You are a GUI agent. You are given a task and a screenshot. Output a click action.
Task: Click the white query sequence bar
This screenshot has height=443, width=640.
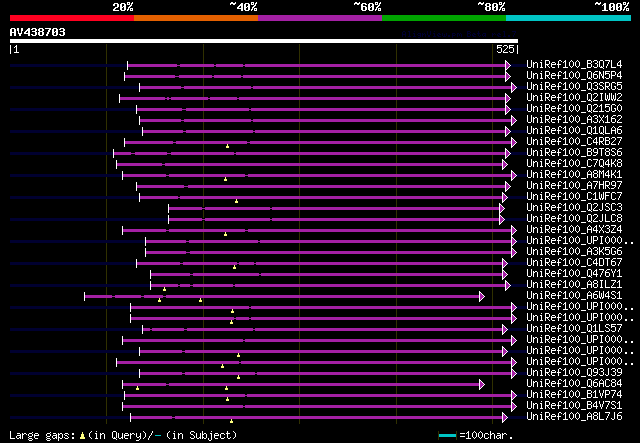[x=264, y=41]
